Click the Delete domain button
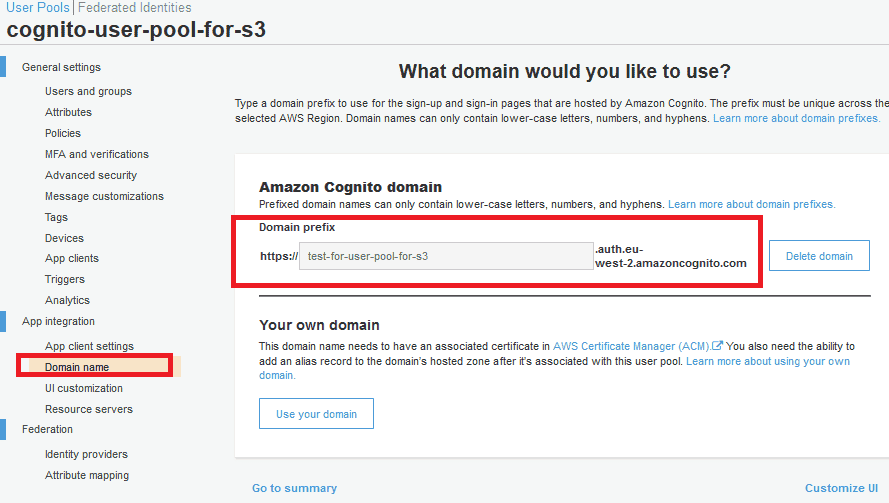 point(819,256)
